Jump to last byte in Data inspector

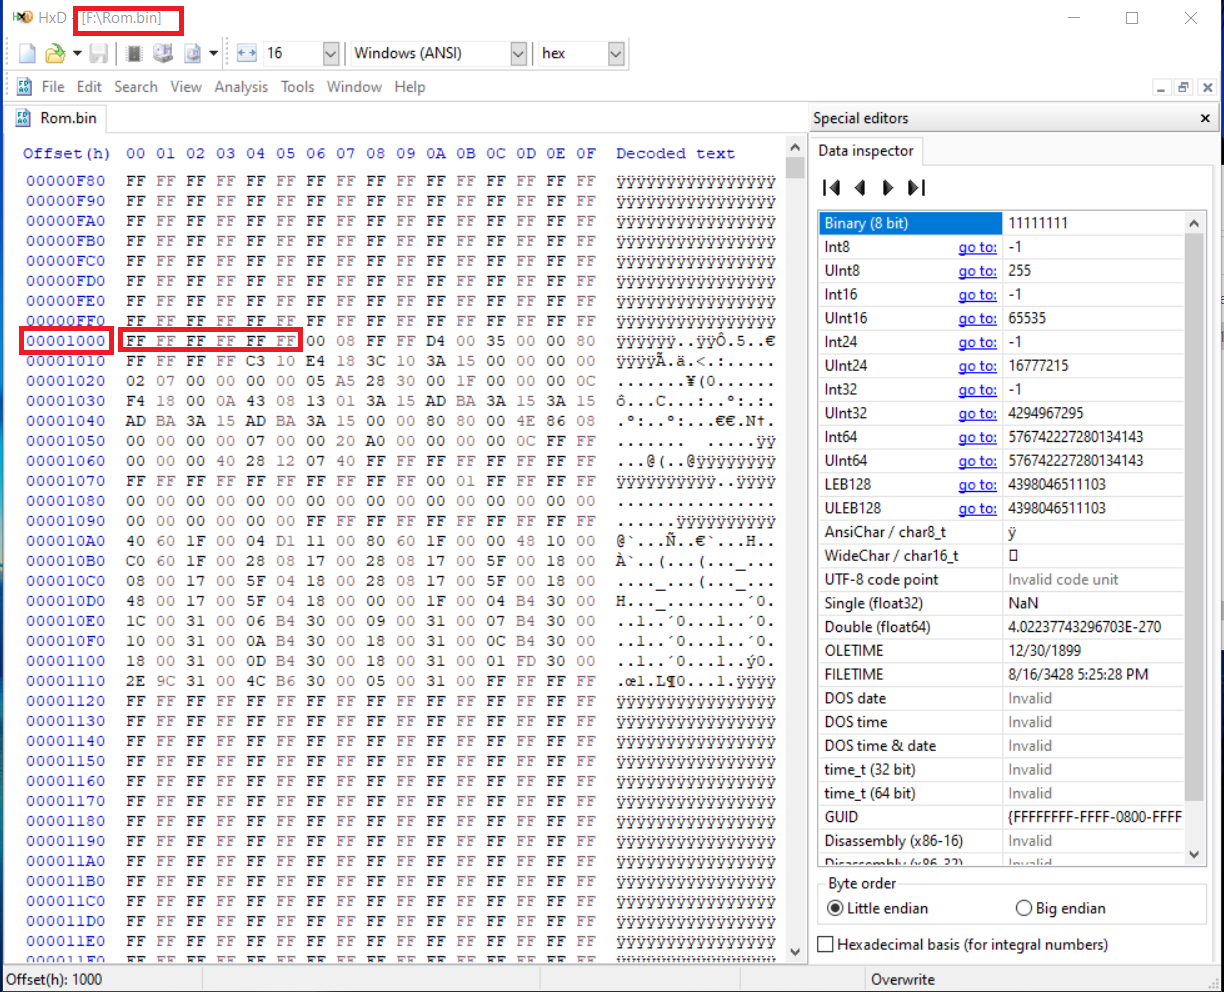click(x=916, y=187)
